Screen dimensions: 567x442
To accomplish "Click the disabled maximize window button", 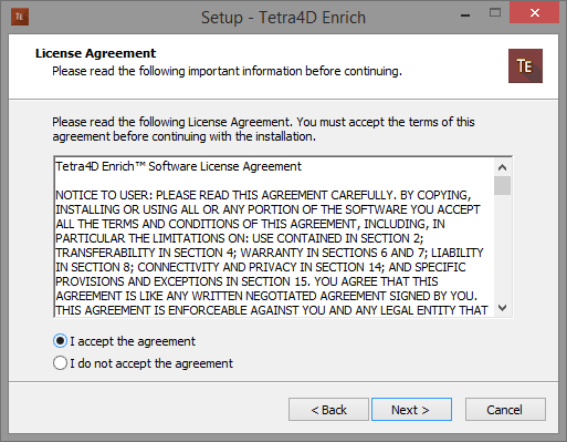I will [495, 13].
